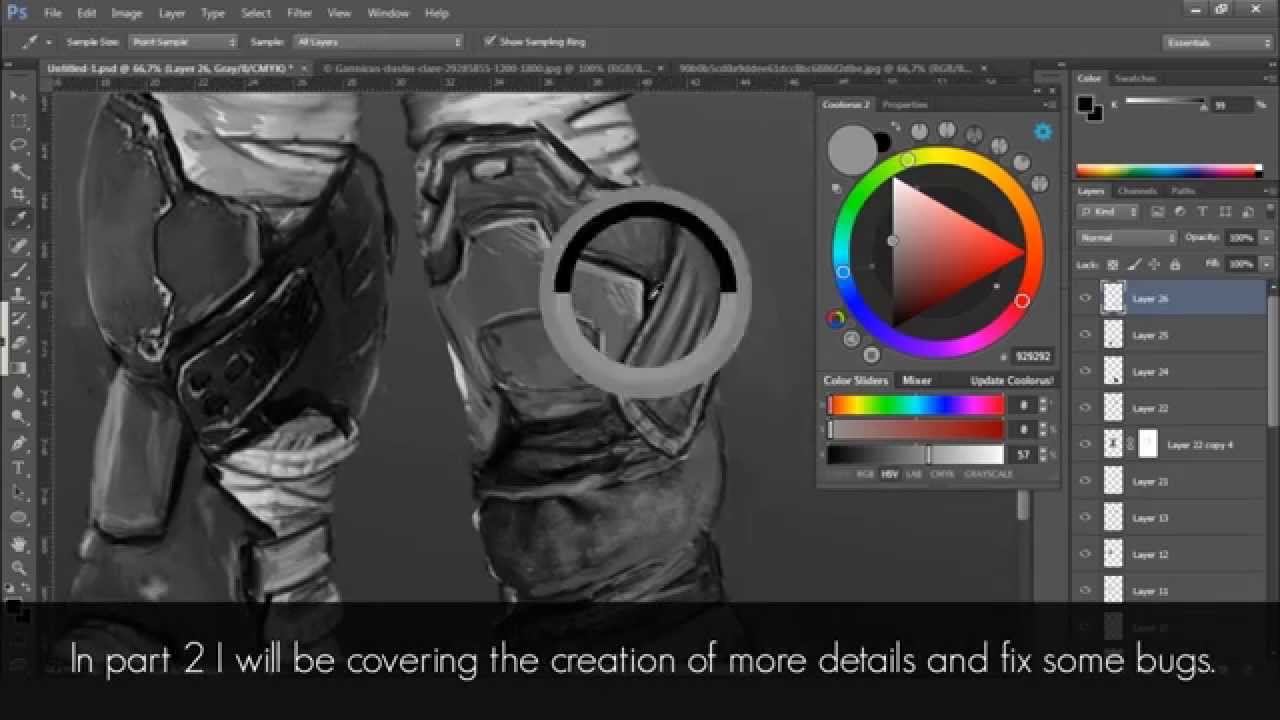
Task: Switch to the Paths tab
Action: click(x=1183, y=190)
